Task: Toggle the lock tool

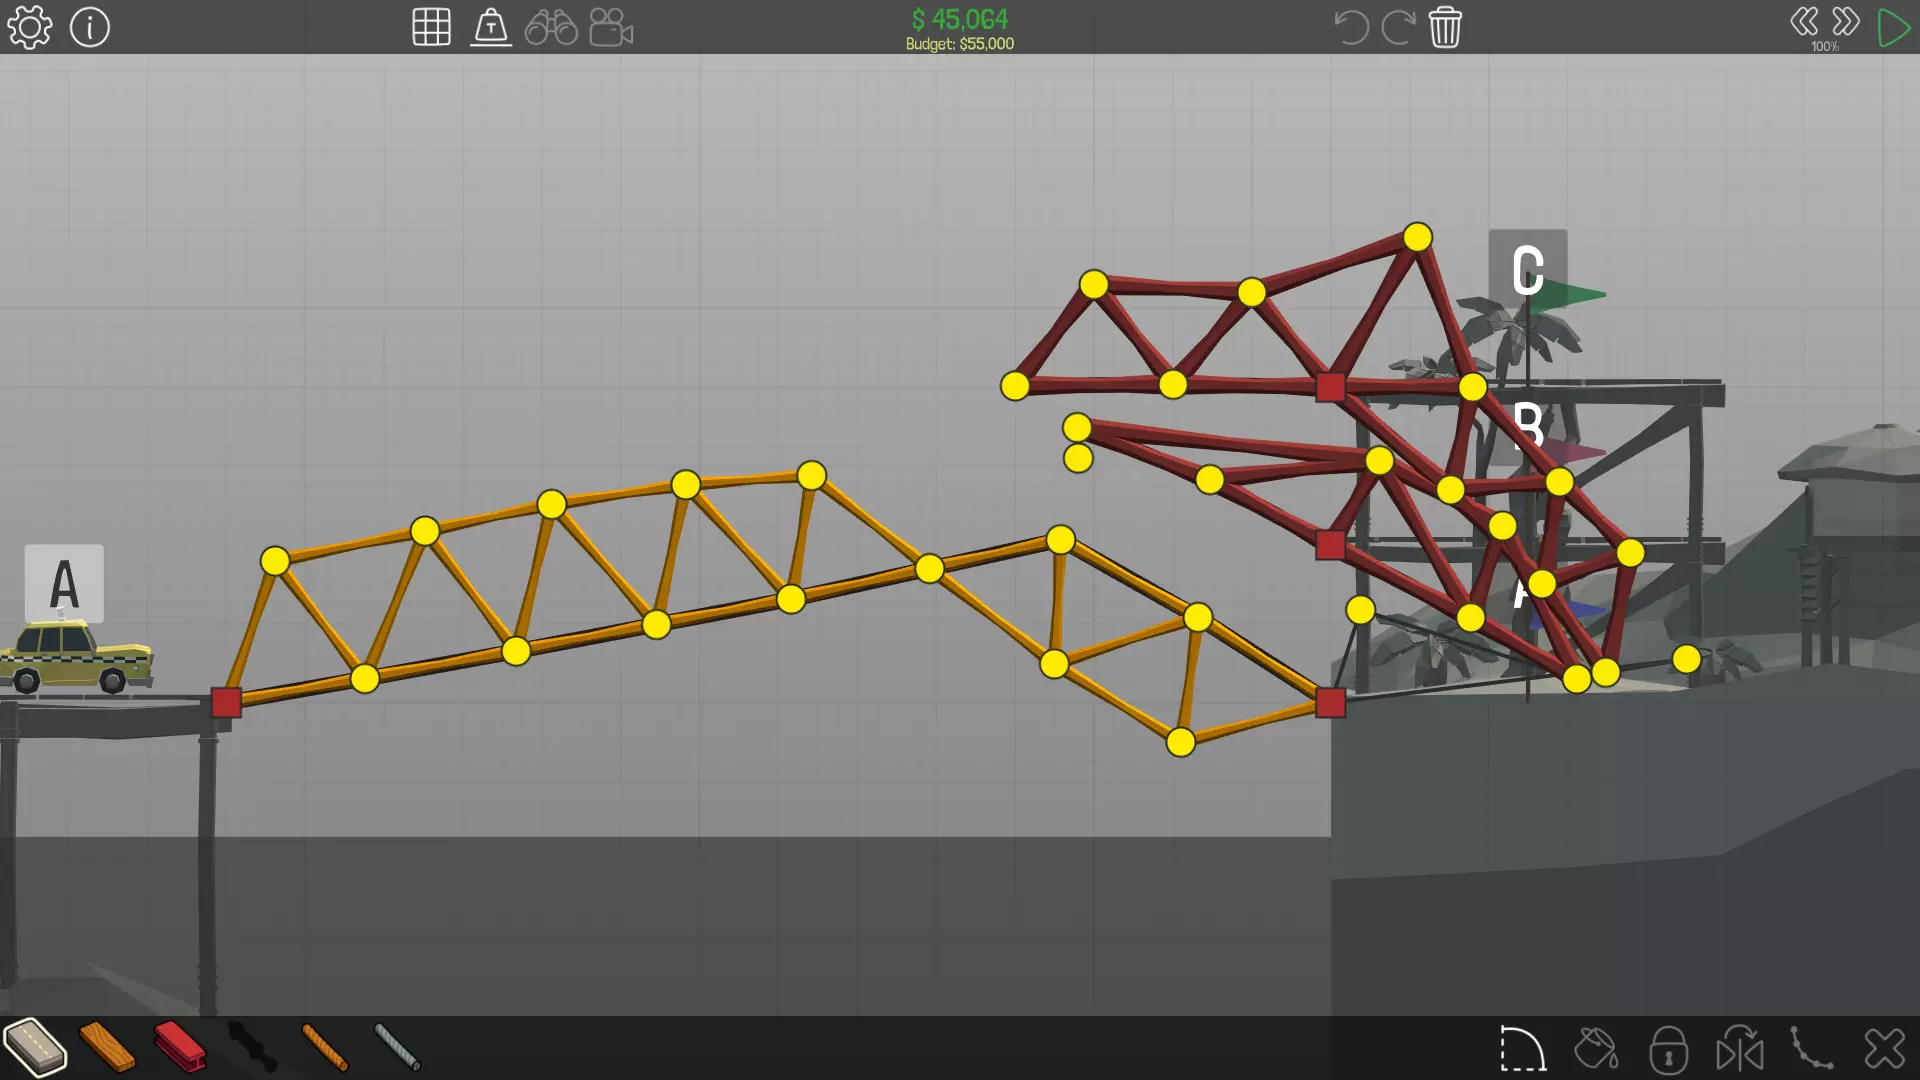Action: pyautogui.click(x=1668, y=1050)
